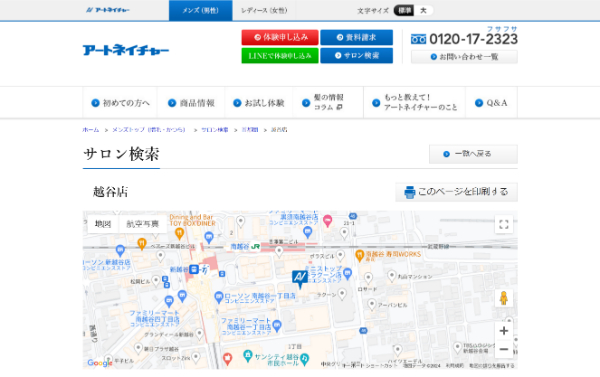Viewport: 600px width, 377px height.
Task: Open the メンズ (男性) tab
Action: pyautogui.click(x=201, y=10)
